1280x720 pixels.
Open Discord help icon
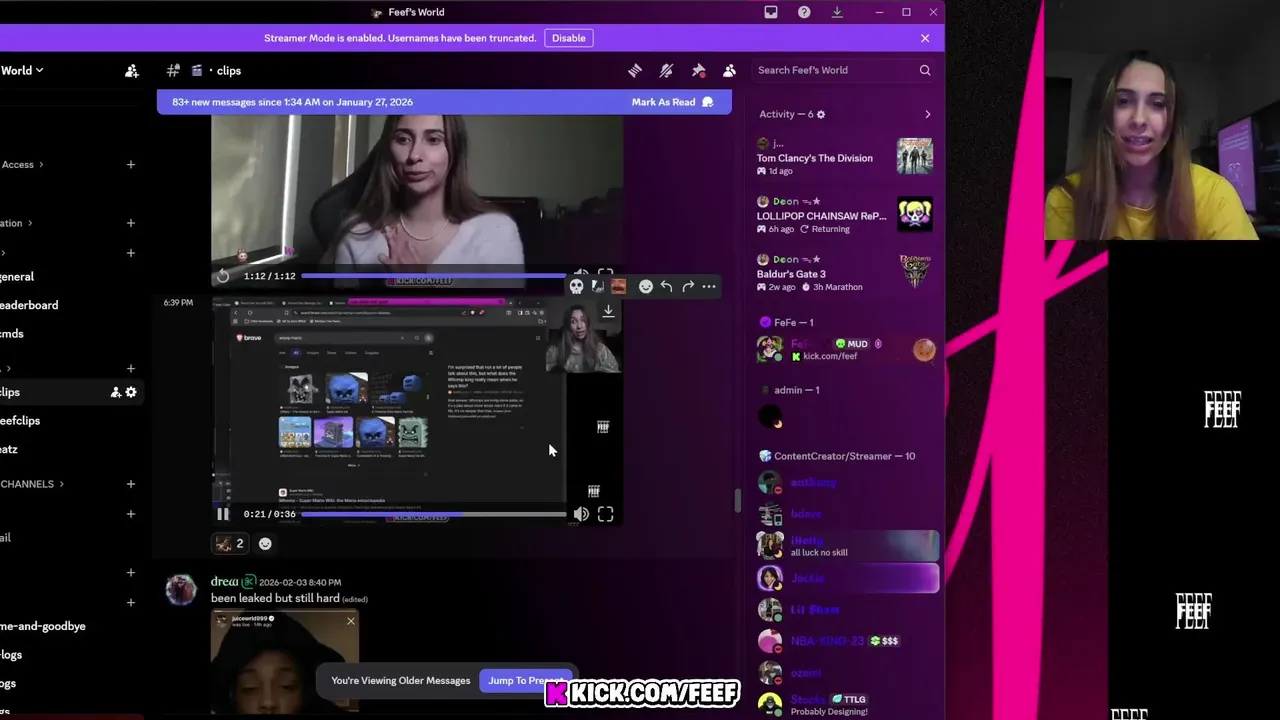pos(804,12)
